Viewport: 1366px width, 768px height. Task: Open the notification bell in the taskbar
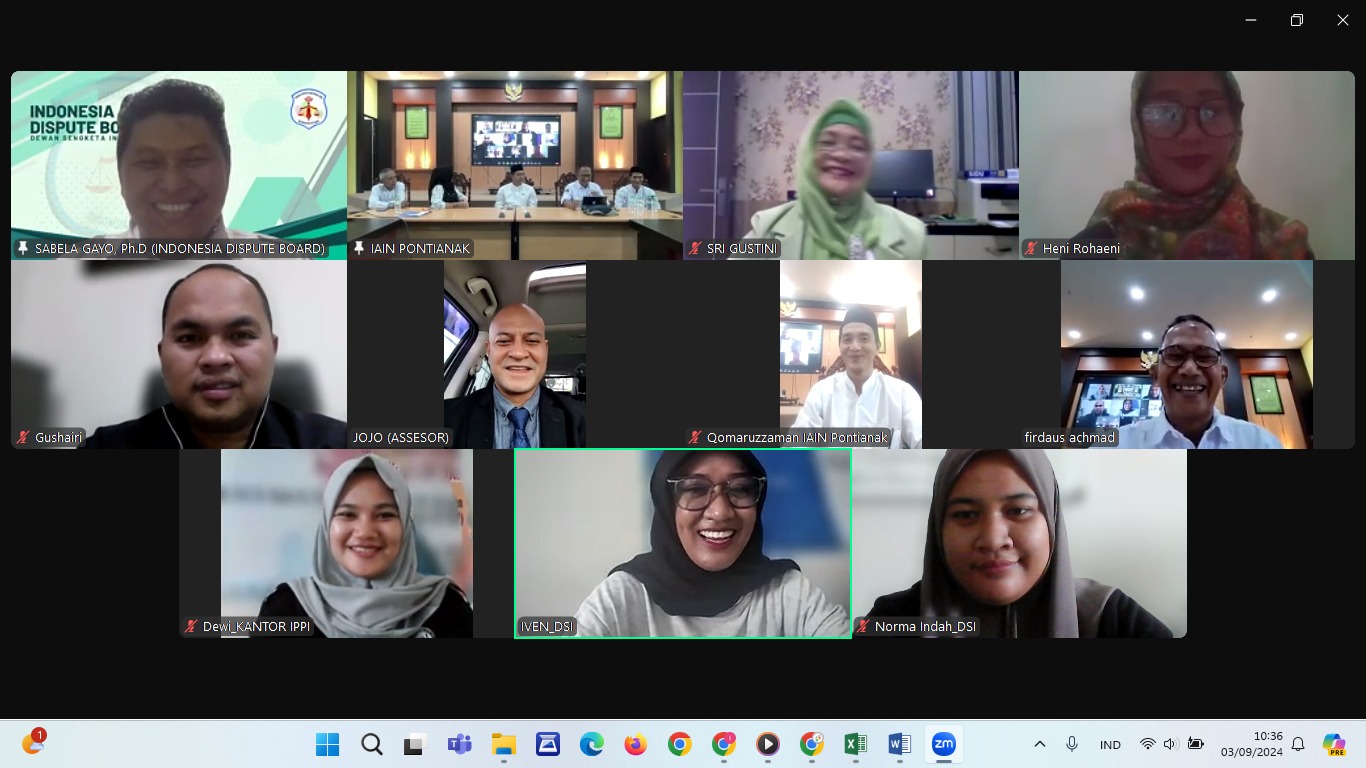pos(1298,744)
